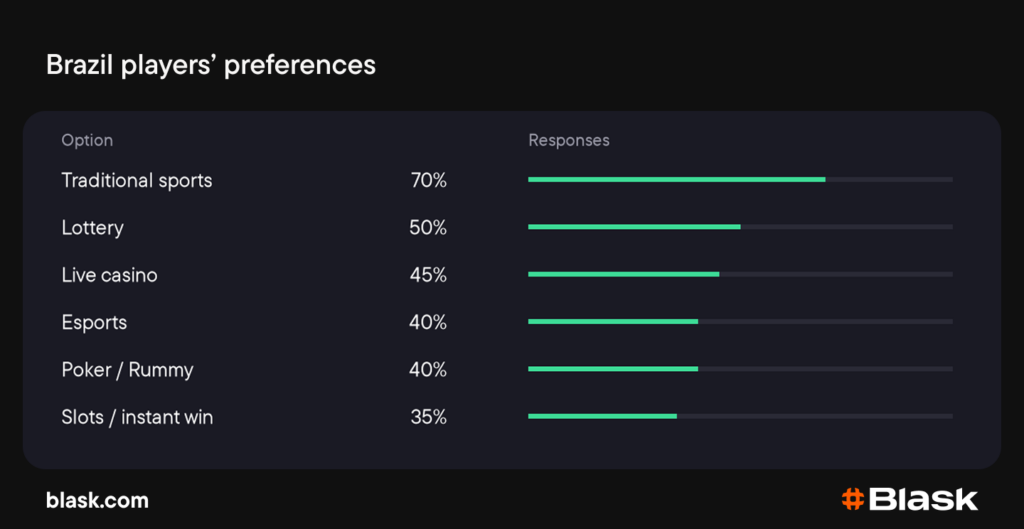Click the Slots / instant win bar
This screenshot has height=529, width=1024.
[741, 416]
